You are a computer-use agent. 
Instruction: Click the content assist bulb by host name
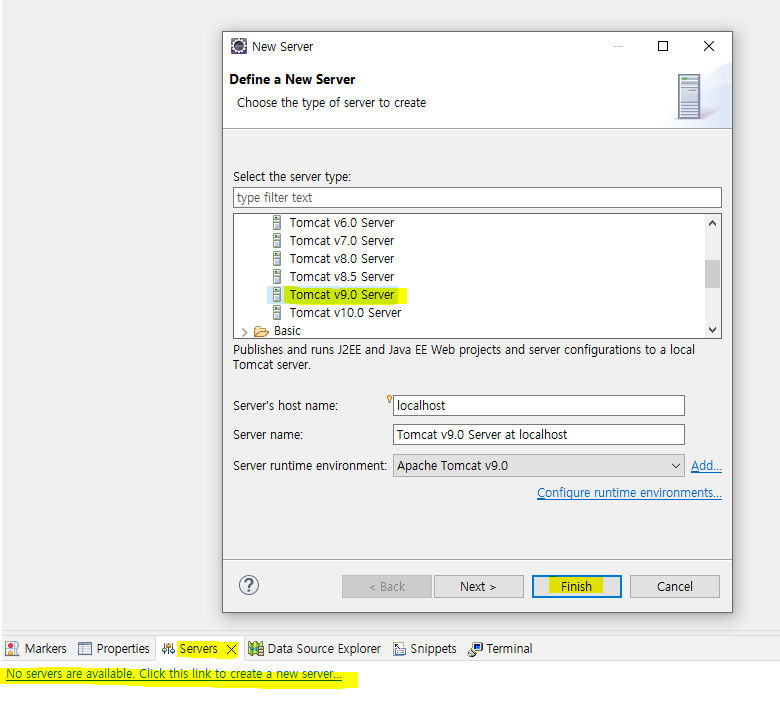[x=389, y=399]
